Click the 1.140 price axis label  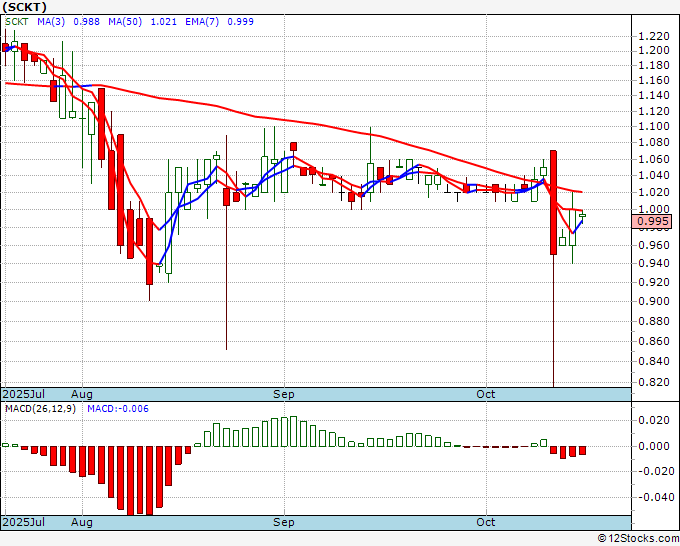[654, 95]
